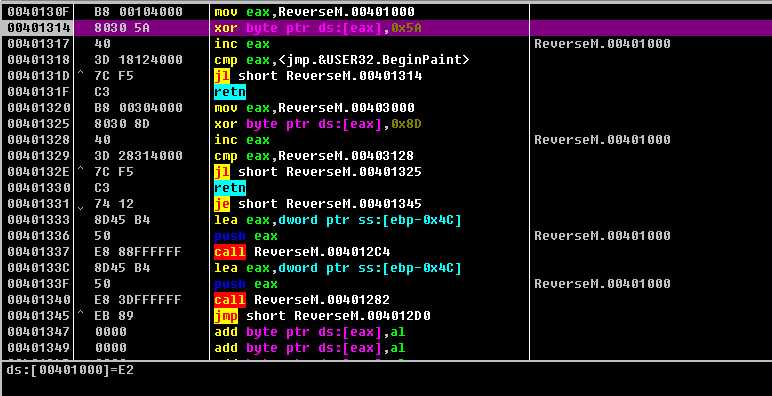Viewport: 772px width, 396px height.
Task: Select the push eax instruction at 0040133F
Action: [246, 284]
